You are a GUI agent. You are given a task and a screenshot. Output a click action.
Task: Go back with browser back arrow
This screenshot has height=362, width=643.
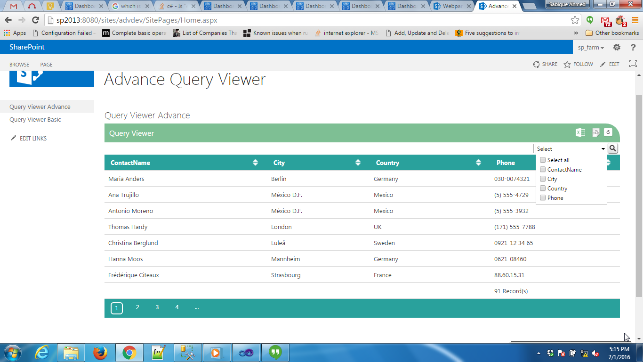[9, 20]
